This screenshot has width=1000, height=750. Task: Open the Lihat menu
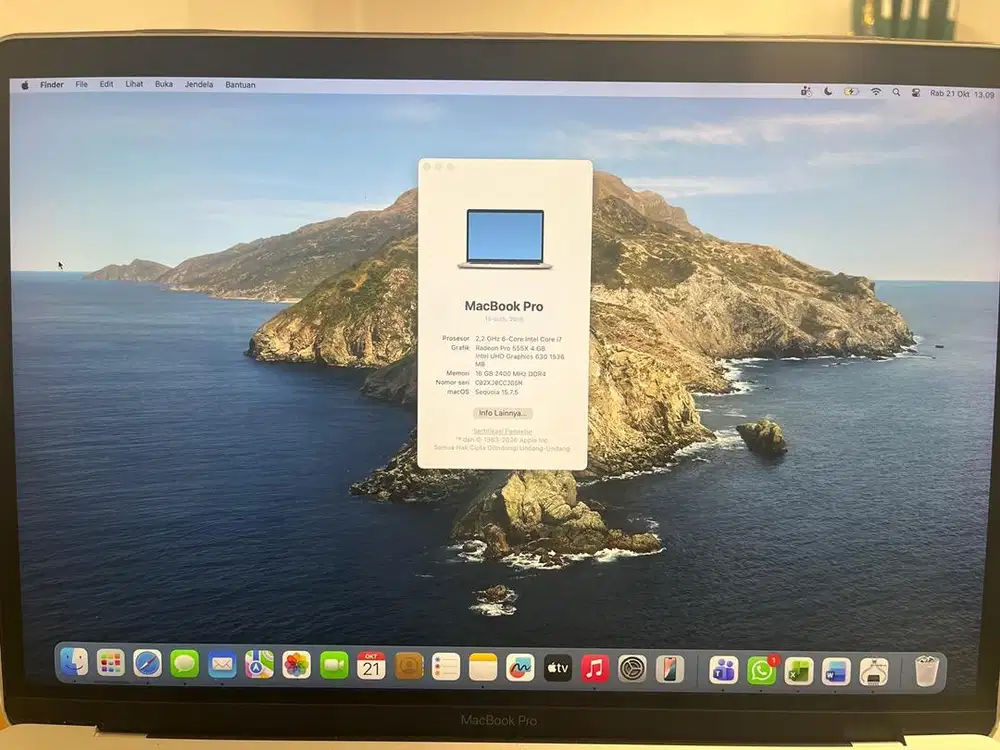point(134,84)
